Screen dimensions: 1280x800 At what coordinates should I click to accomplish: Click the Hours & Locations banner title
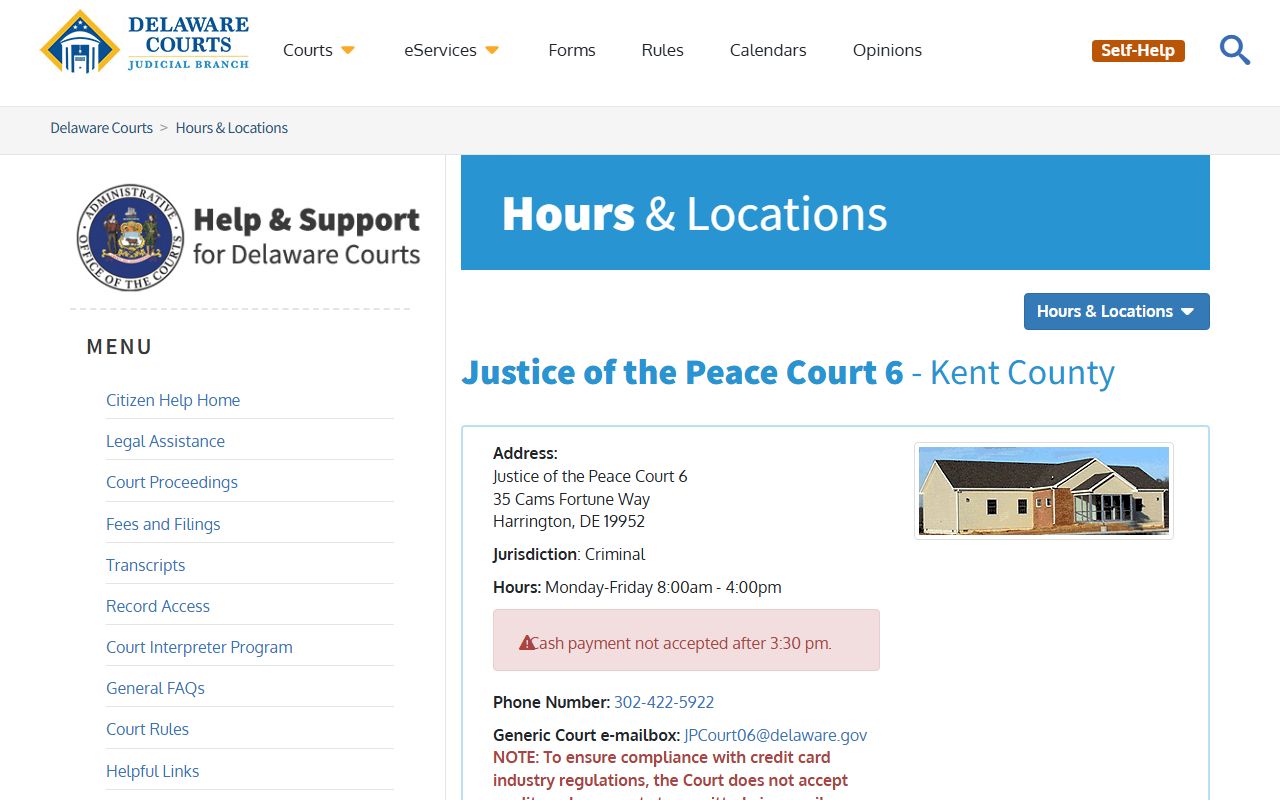(x=694, y=214)
